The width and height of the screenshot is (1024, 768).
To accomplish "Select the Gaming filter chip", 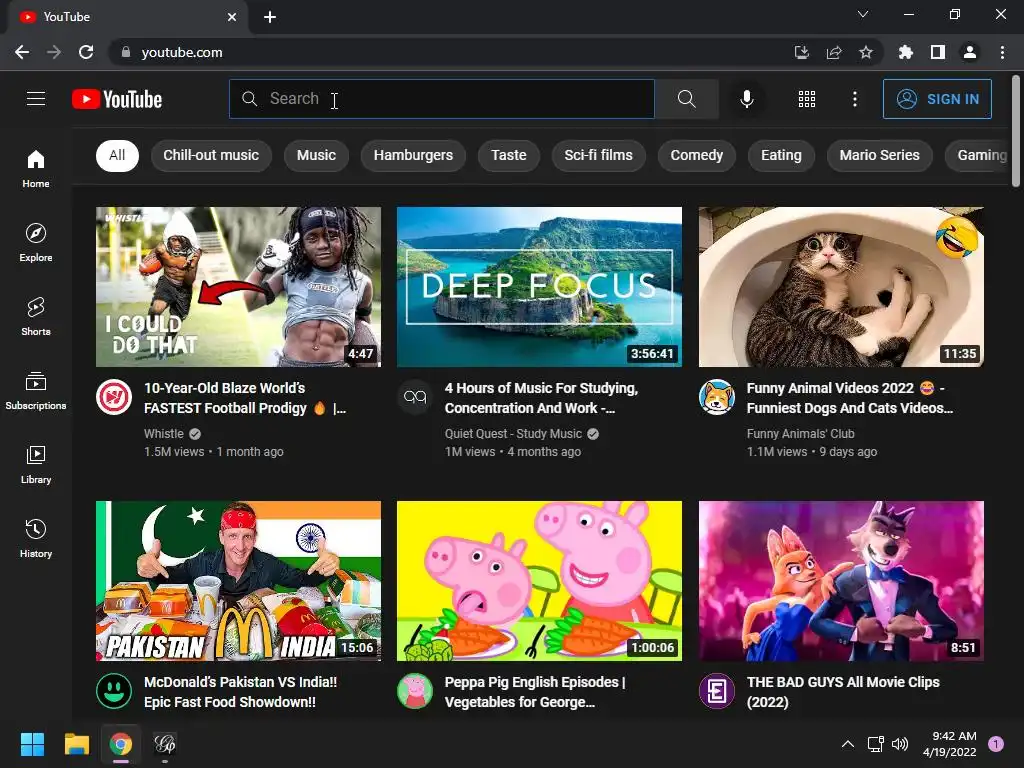I will point(980,155).
